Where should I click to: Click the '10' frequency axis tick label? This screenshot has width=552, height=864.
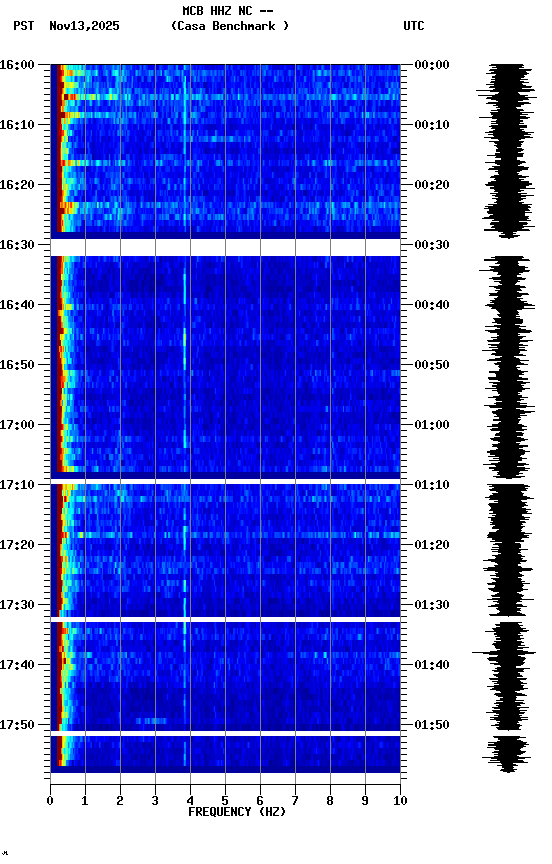400,801
